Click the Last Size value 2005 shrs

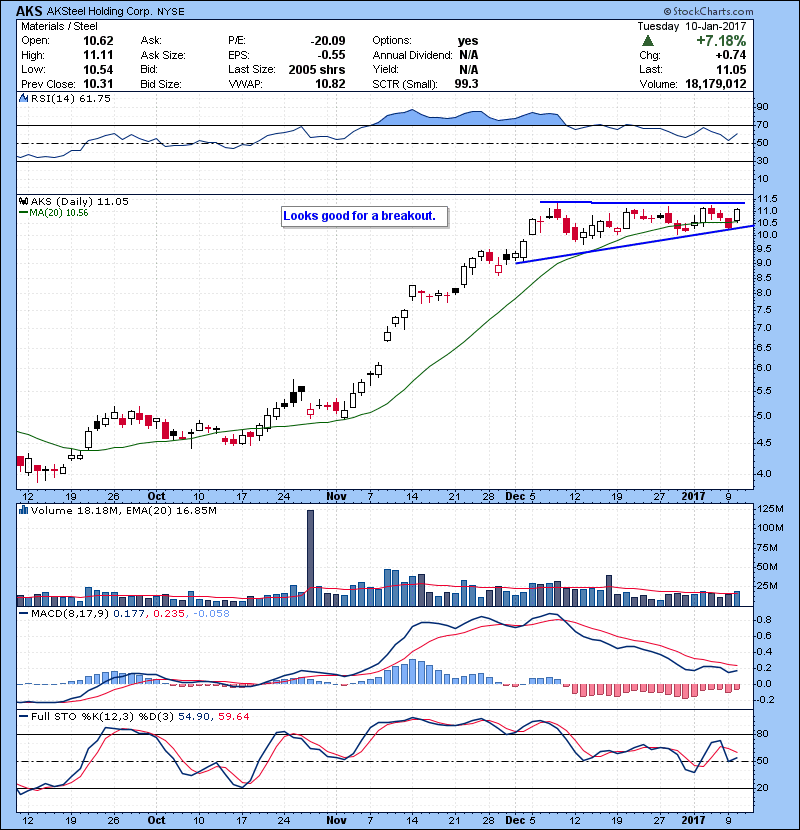point(317,69)
